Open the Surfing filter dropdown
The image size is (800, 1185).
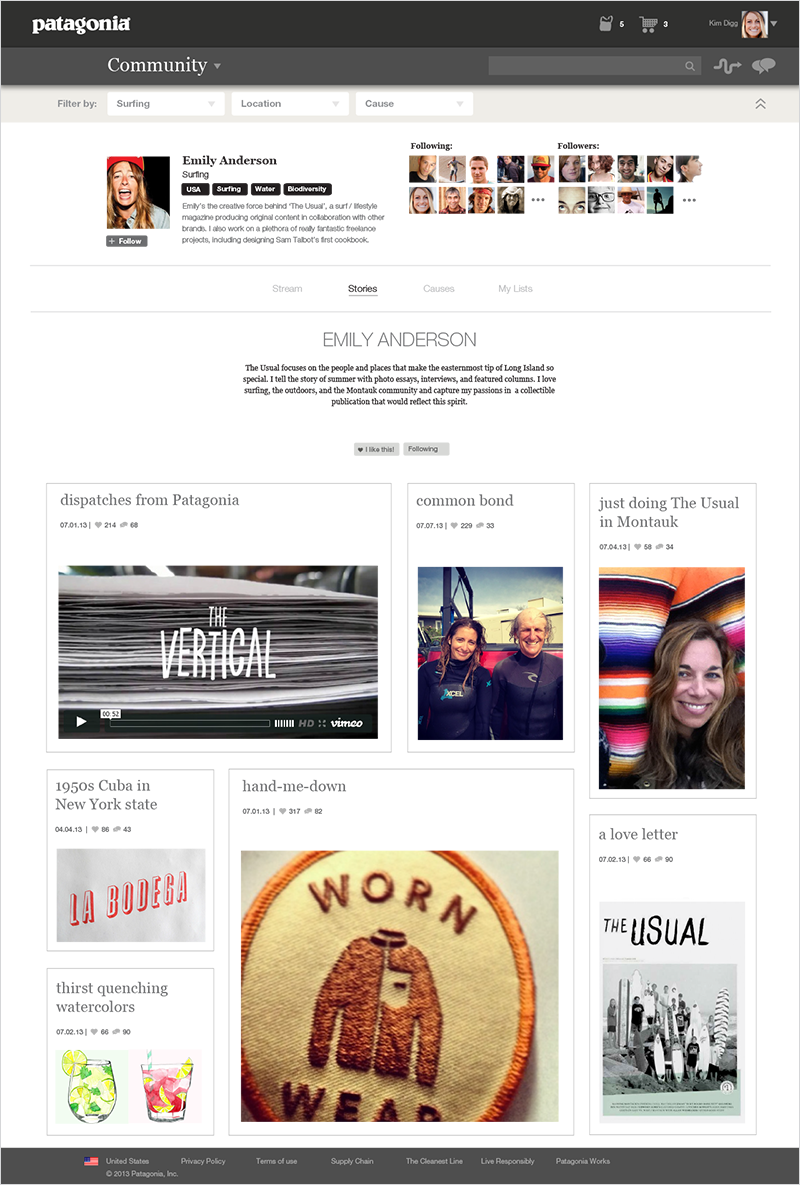point(166,104)
